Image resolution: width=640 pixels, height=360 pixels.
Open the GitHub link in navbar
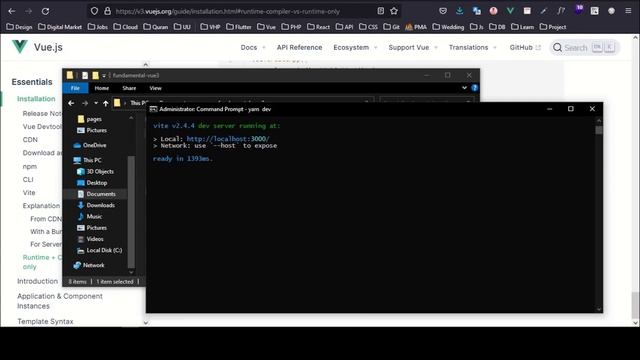(x=525, y=47)
